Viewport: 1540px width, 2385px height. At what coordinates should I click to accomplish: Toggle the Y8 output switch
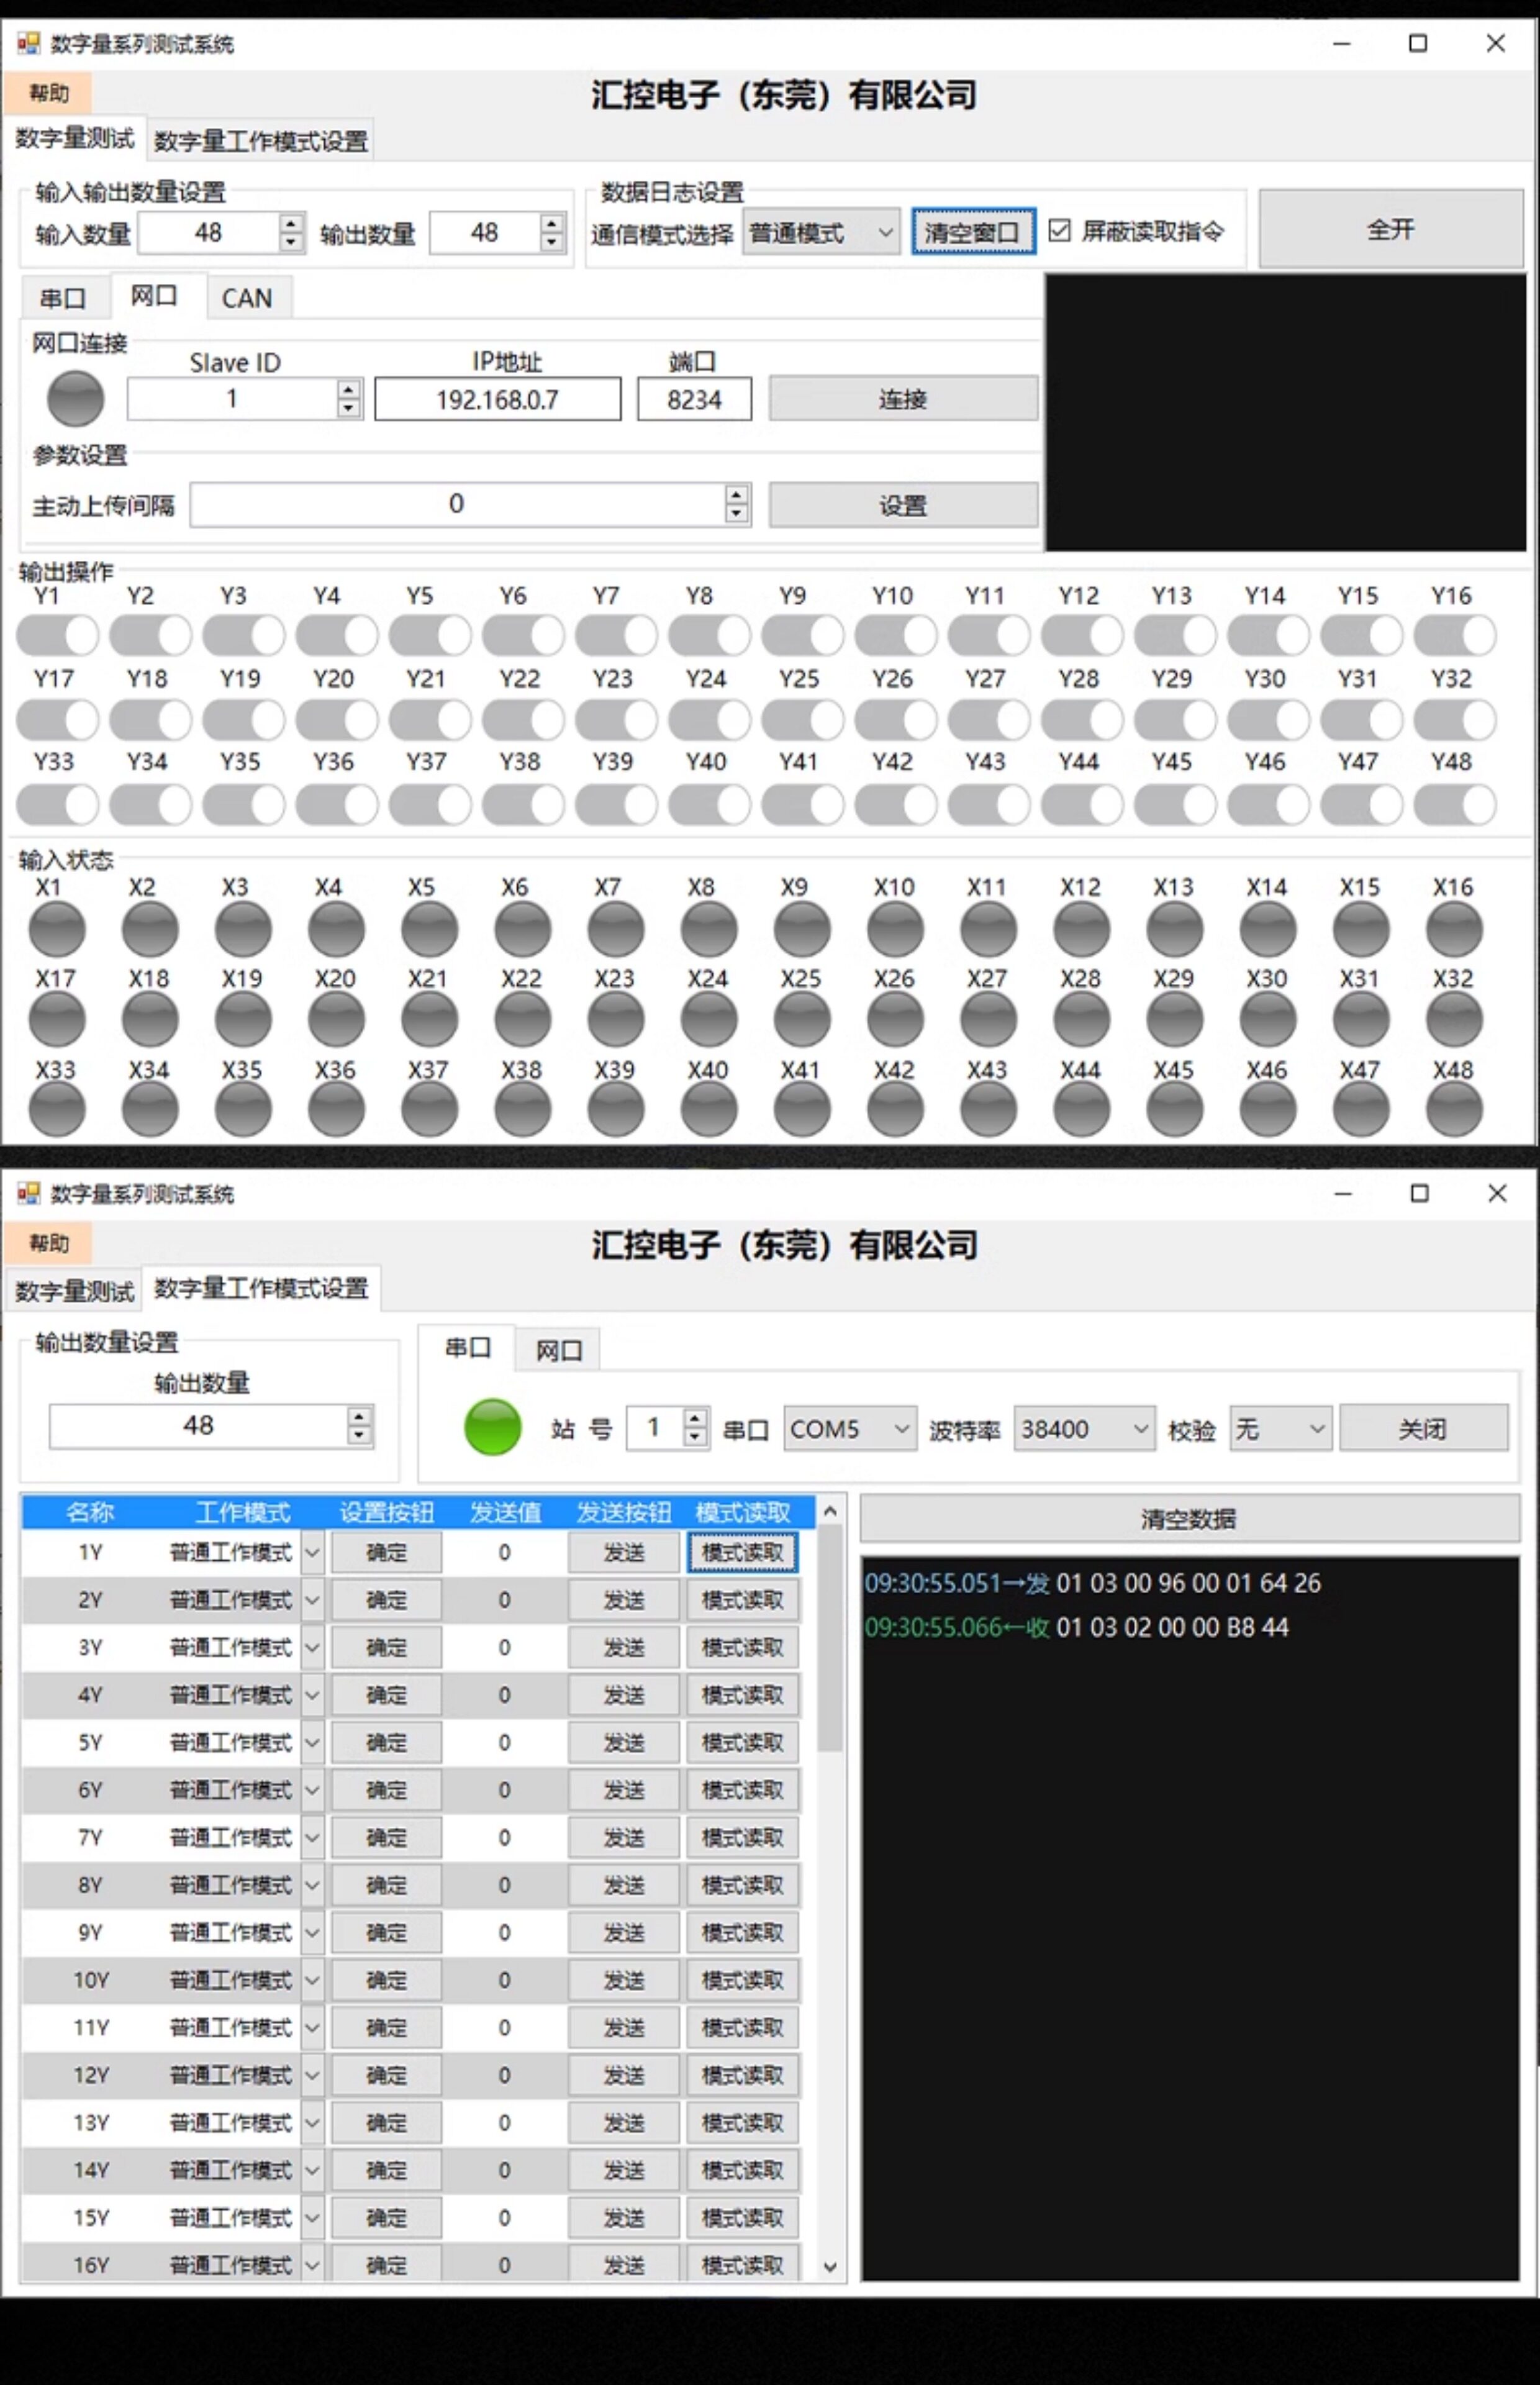pyautogui.click(x=709, y=635)
